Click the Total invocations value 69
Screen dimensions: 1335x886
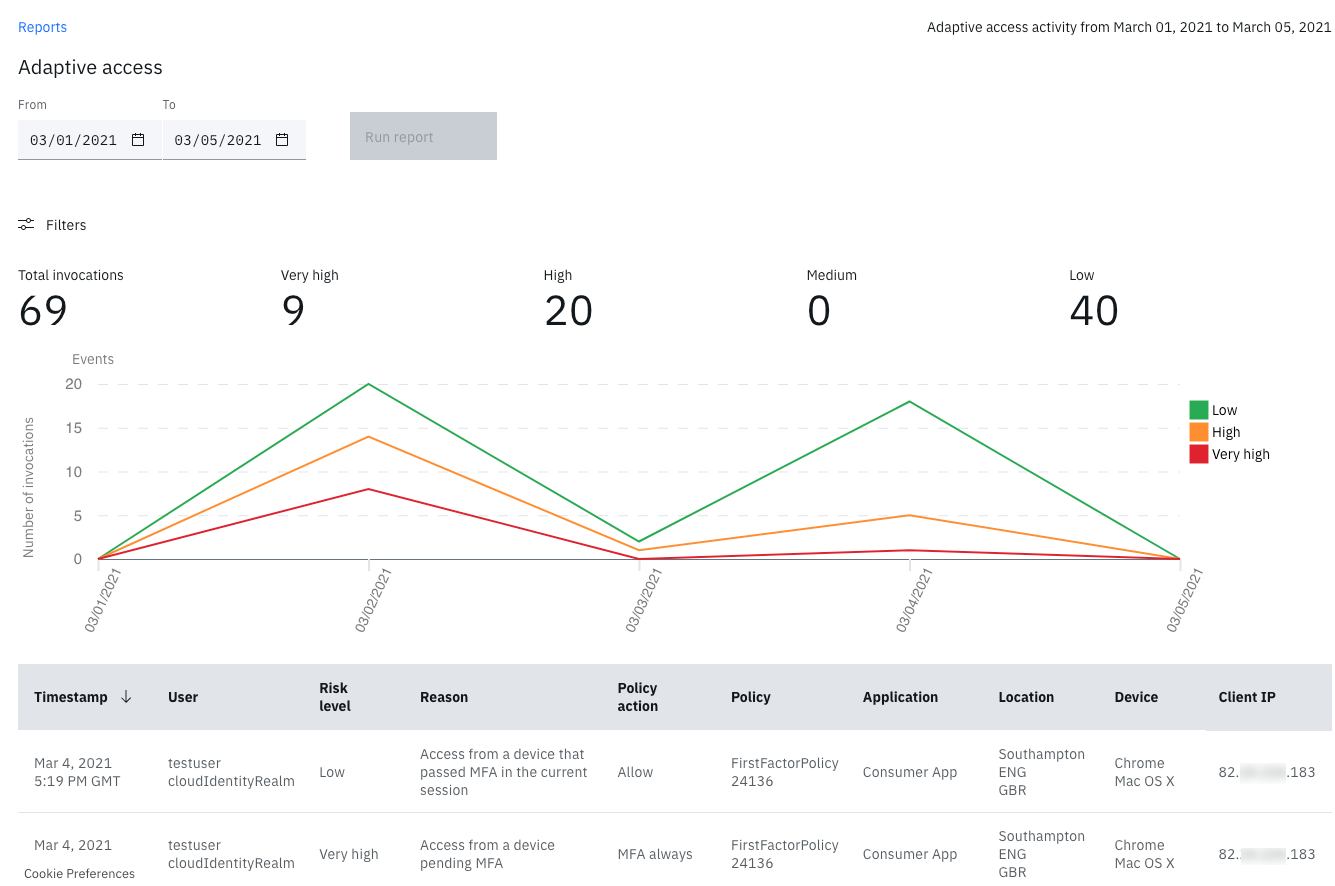pyautogui.click(x=43, y=311)
